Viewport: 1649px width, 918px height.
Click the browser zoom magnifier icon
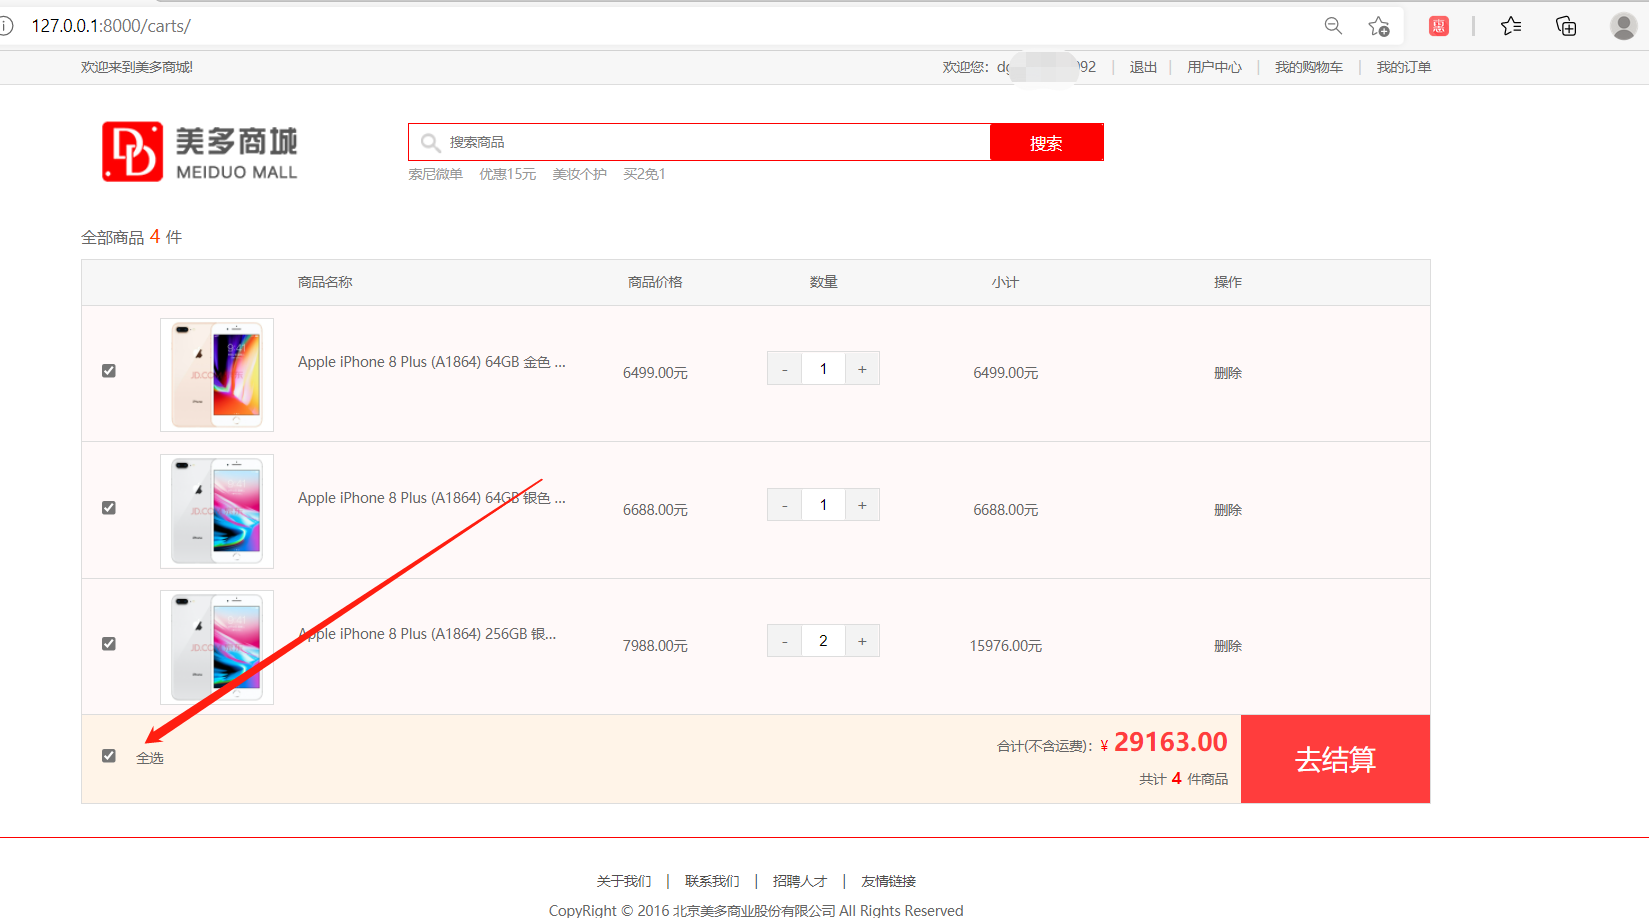(1333, 26)
